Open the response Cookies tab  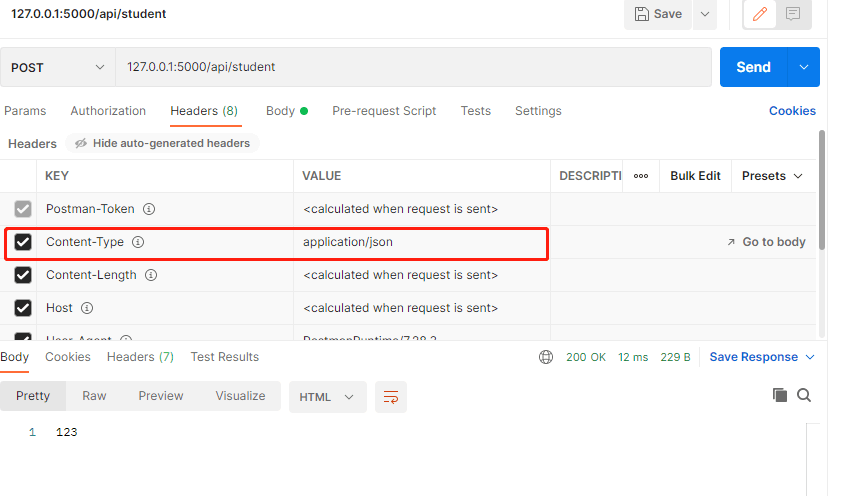[68, 357]
